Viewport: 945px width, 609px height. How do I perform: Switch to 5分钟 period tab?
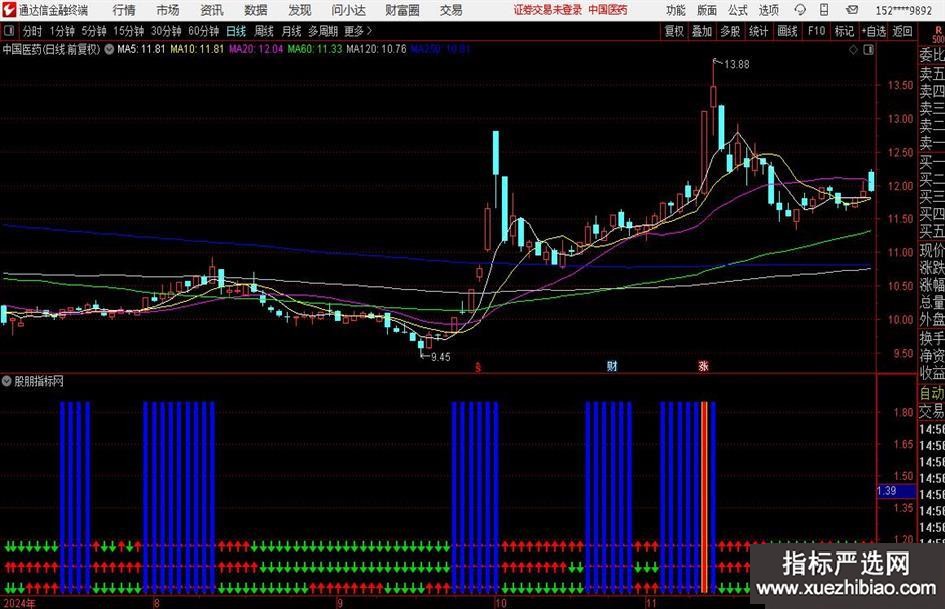(x=93, y=31)
